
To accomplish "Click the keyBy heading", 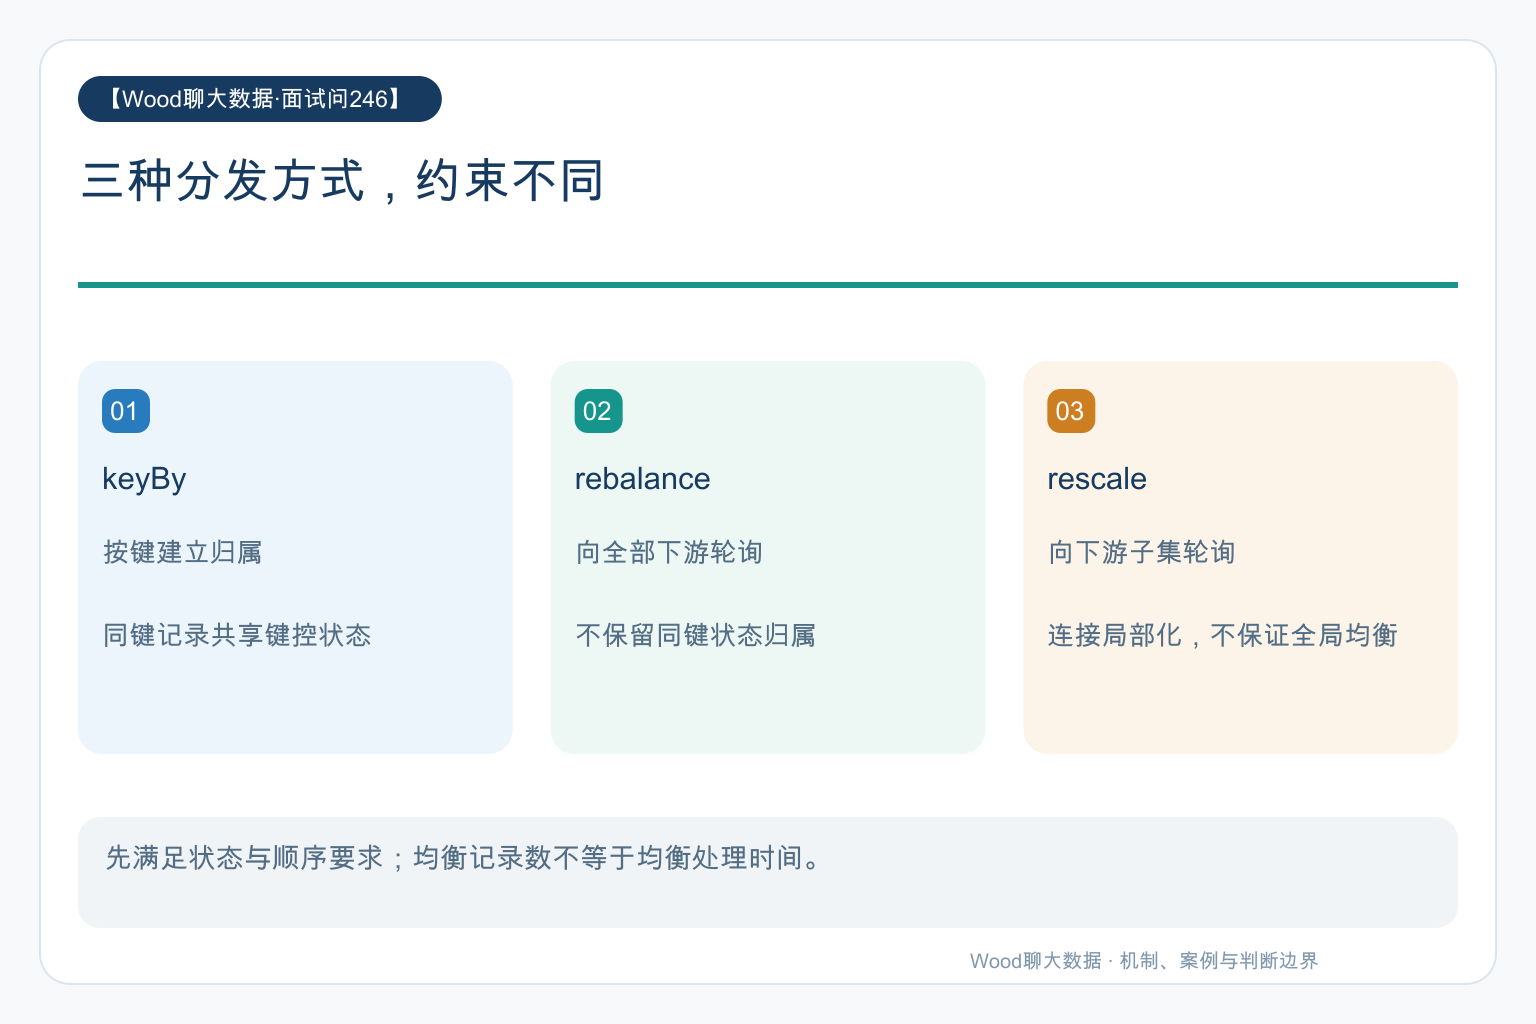I will (144, 479).
